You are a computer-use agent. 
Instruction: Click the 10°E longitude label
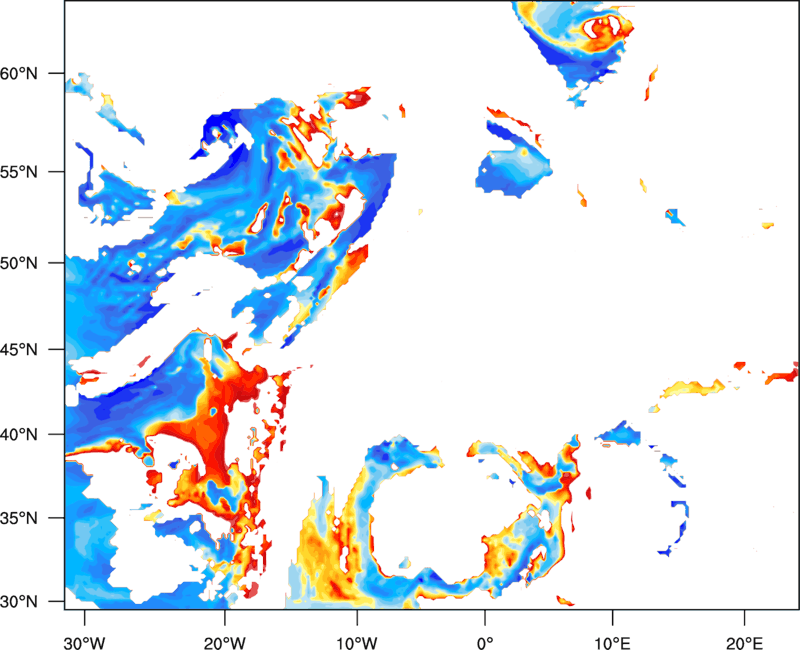613,643
